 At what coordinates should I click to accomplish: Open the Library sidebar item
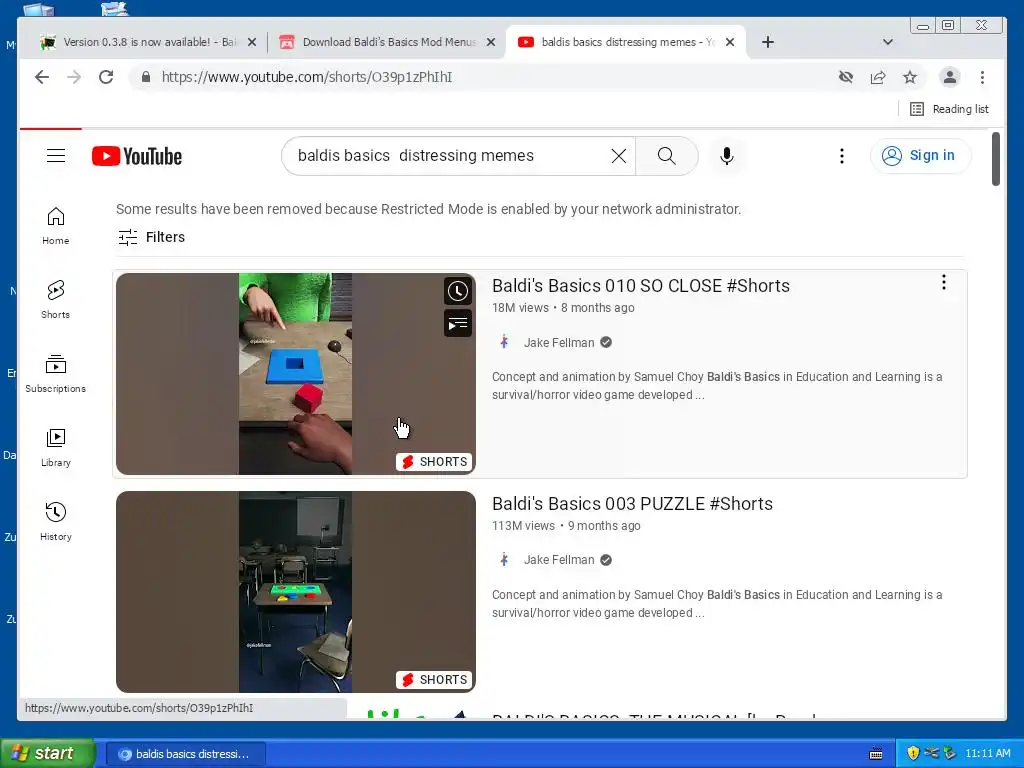click(56, 448)
